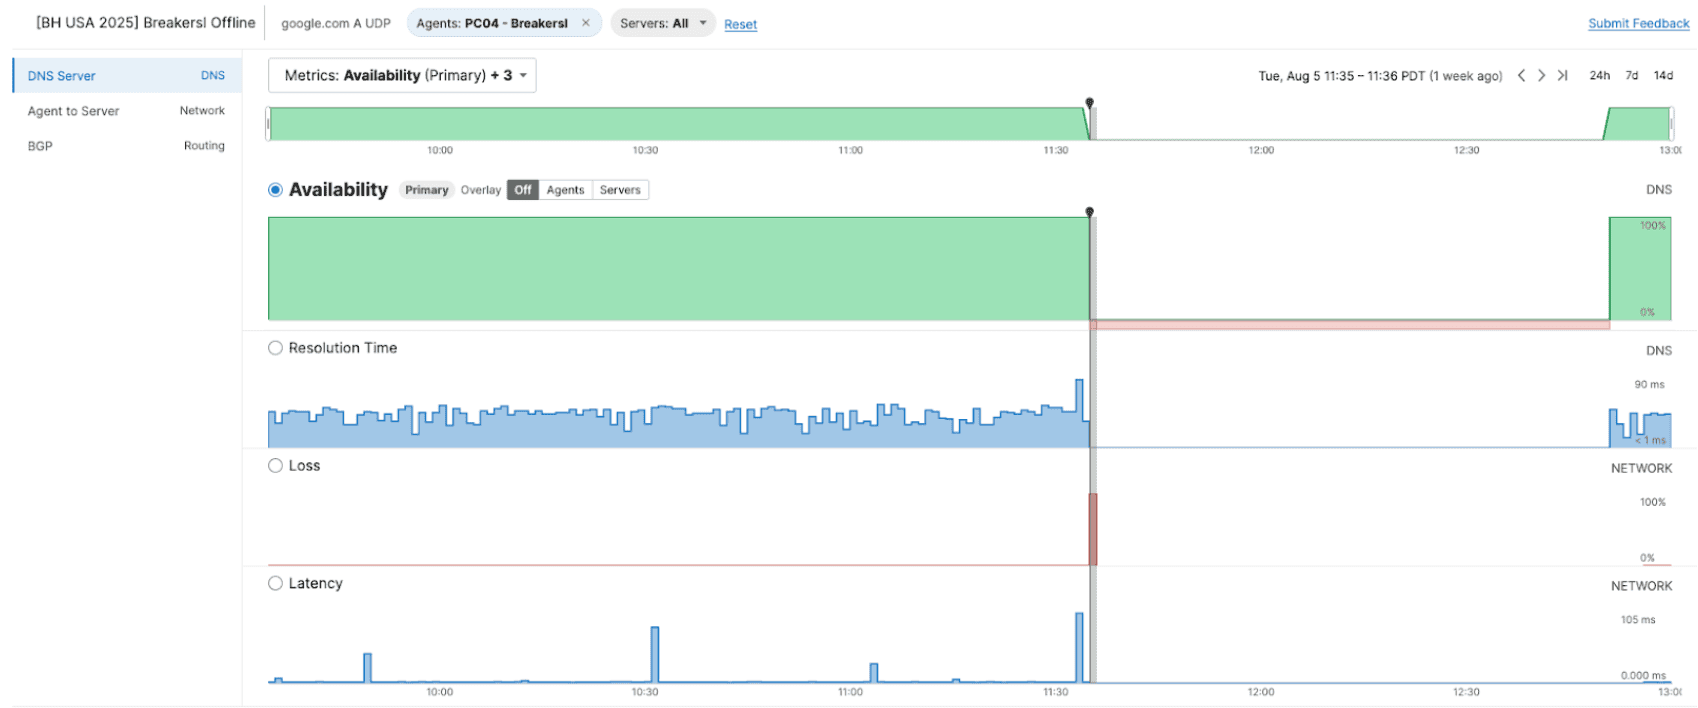Click the latency spike near 10:30

click(x=655, y=654)
